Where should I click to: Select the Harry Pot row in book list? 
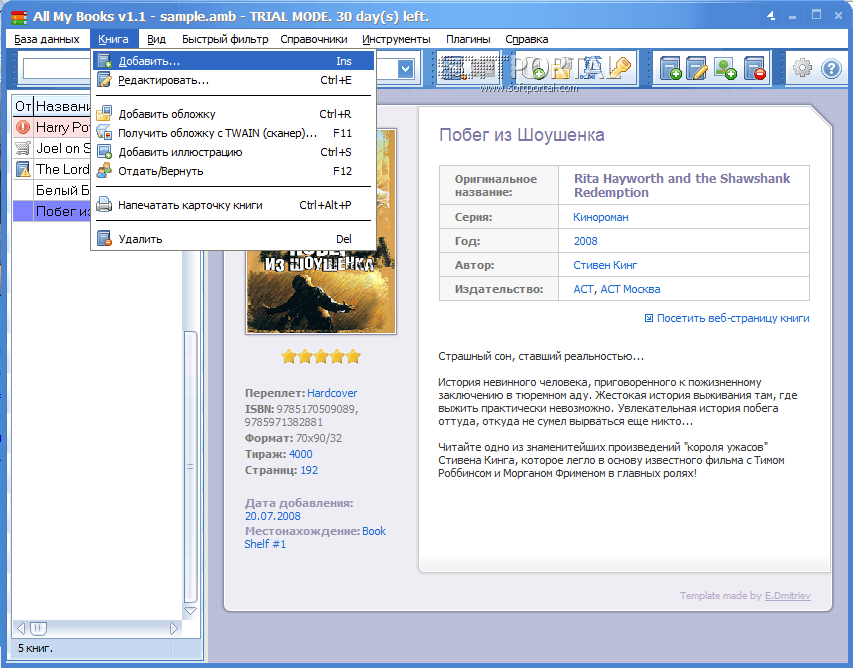pos(52,127)
